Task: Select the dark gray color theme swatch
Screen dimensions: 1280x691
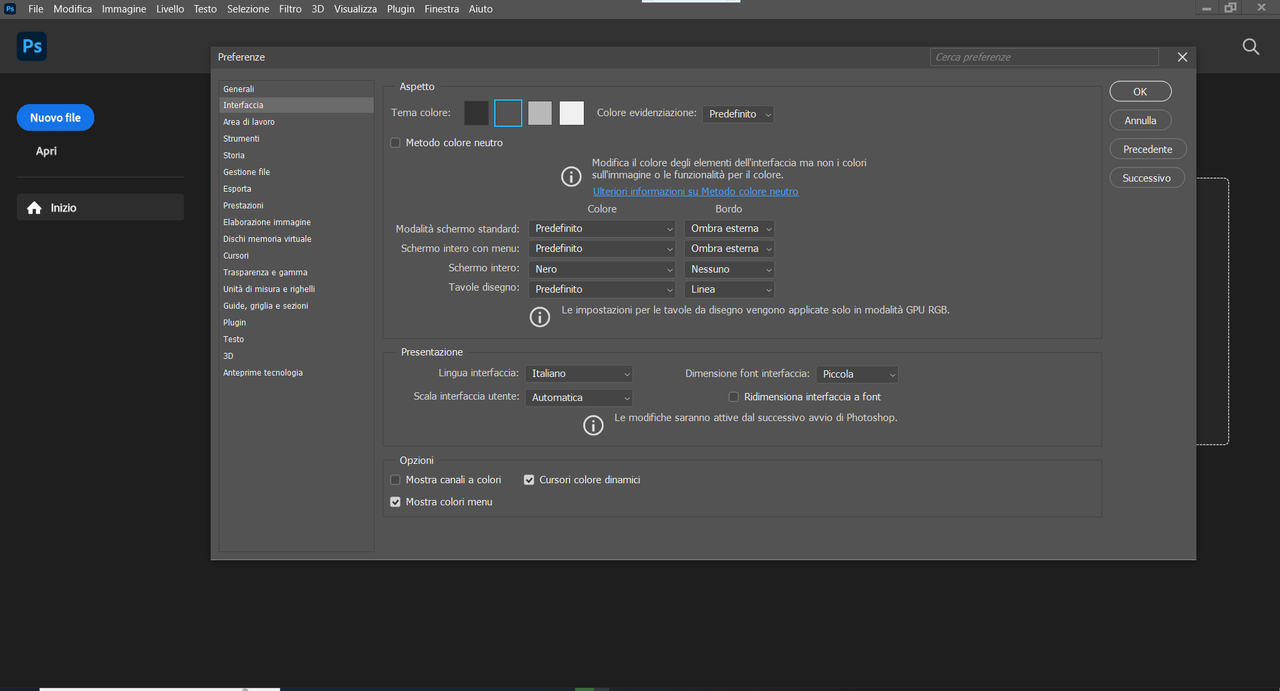Action: [508, 113]
